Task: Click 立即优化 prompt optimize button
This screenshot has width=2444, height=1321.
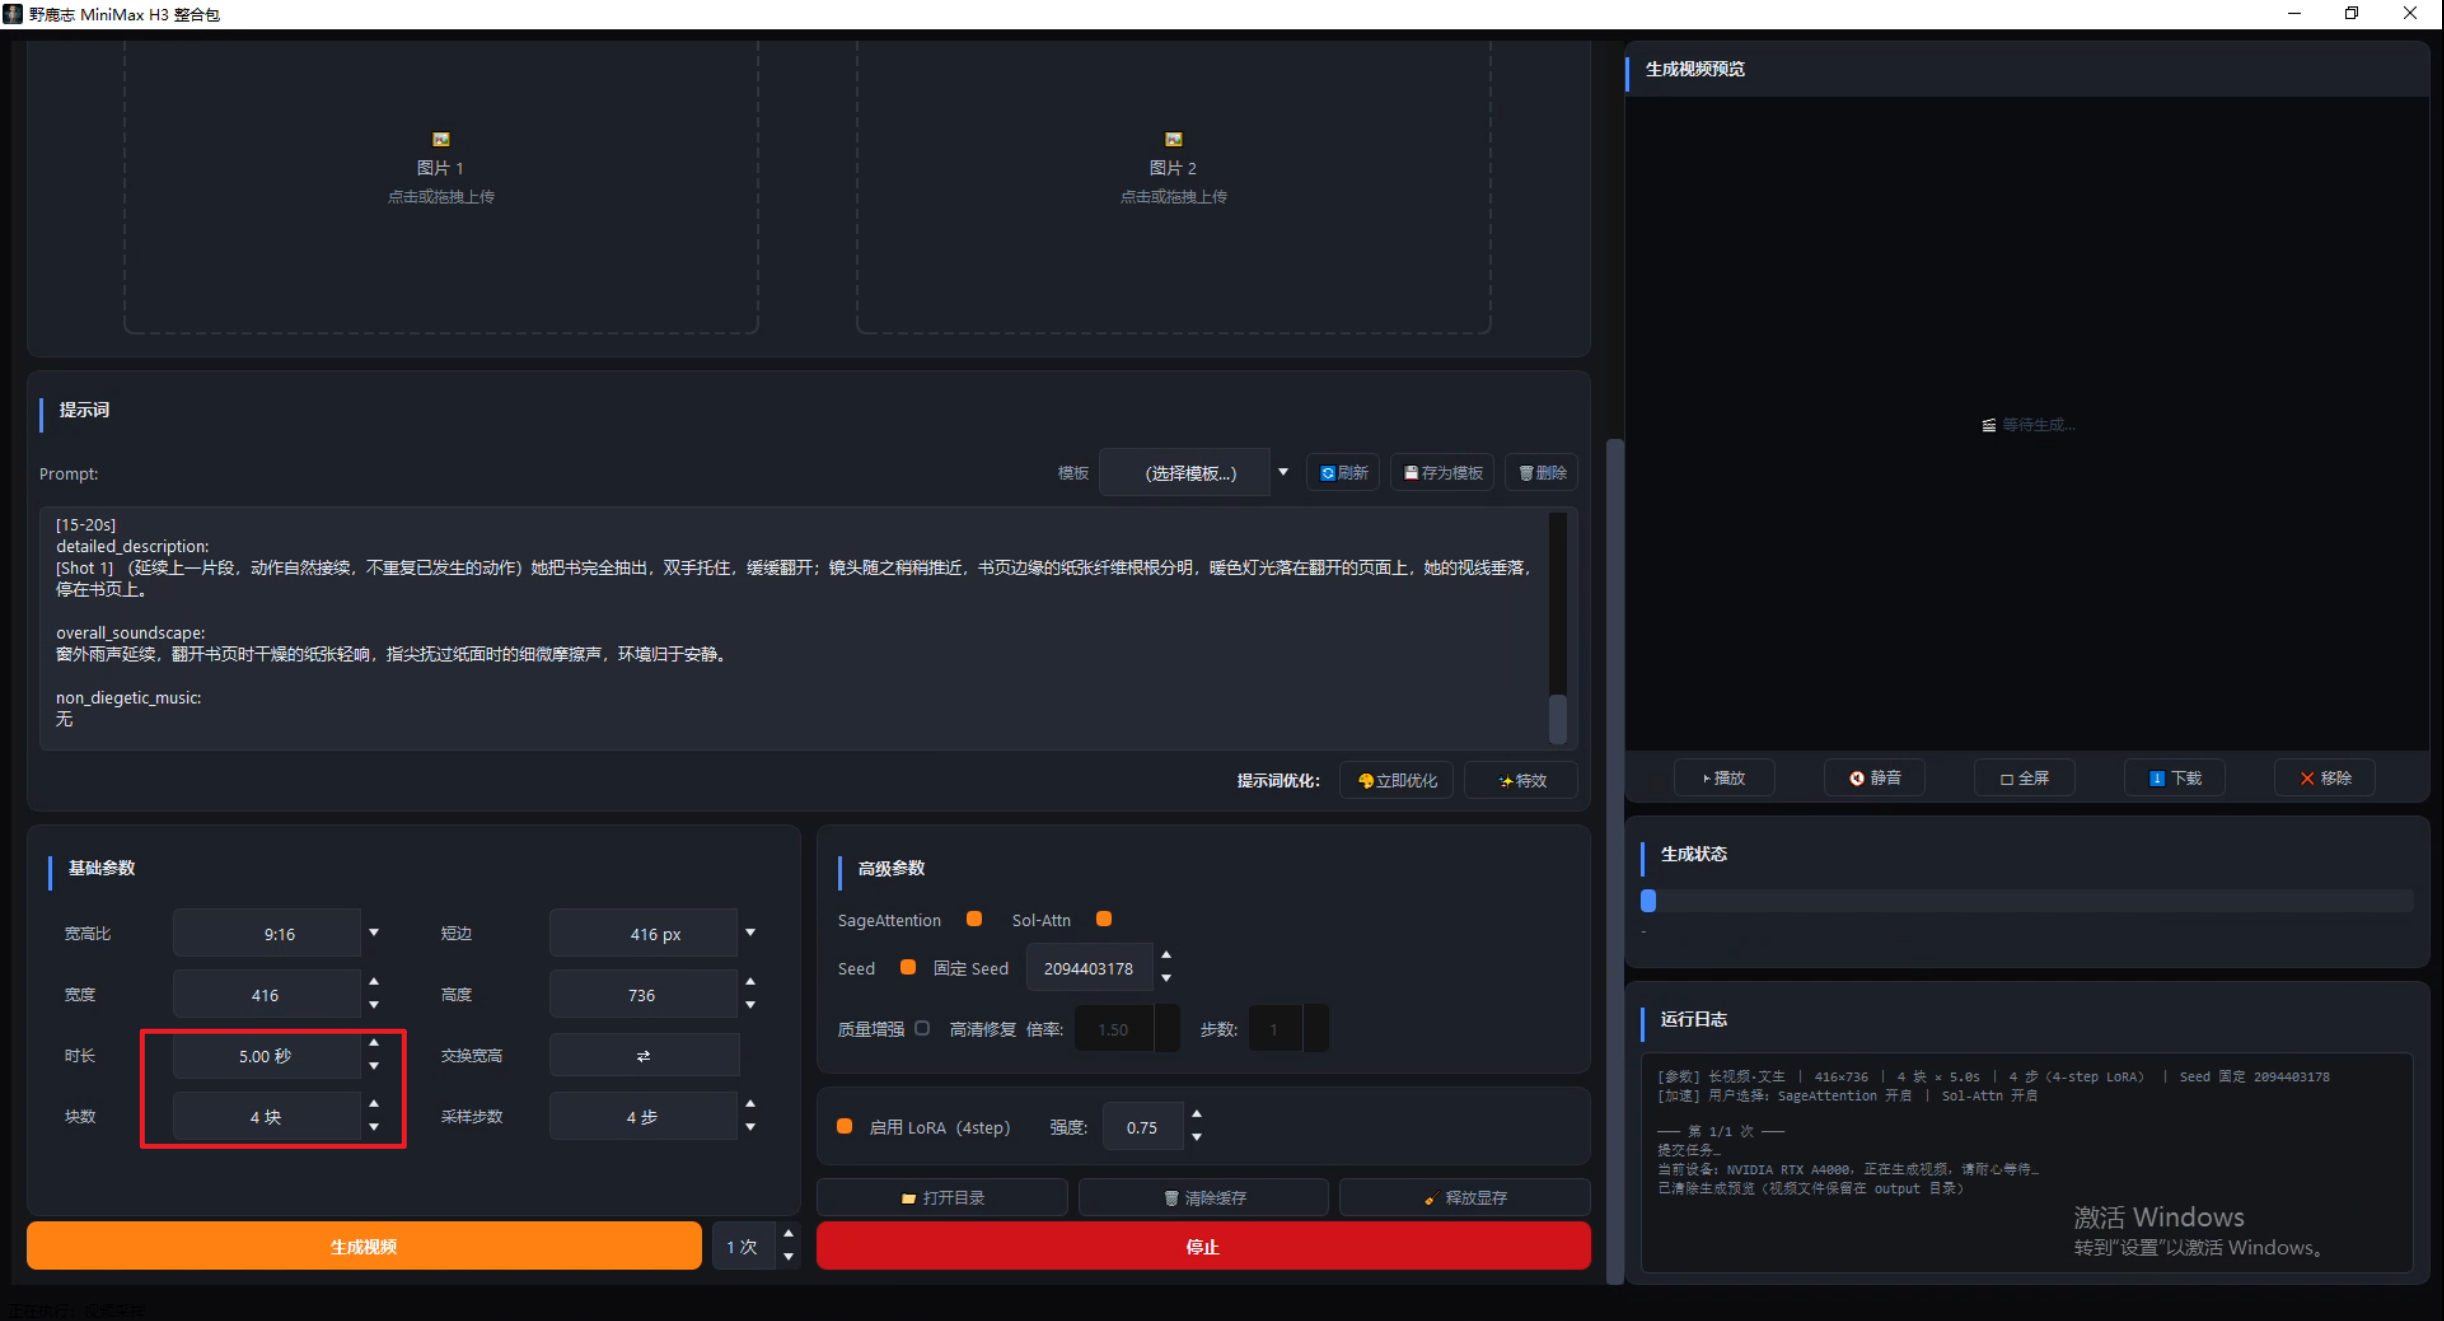Action: point(1396,780)
